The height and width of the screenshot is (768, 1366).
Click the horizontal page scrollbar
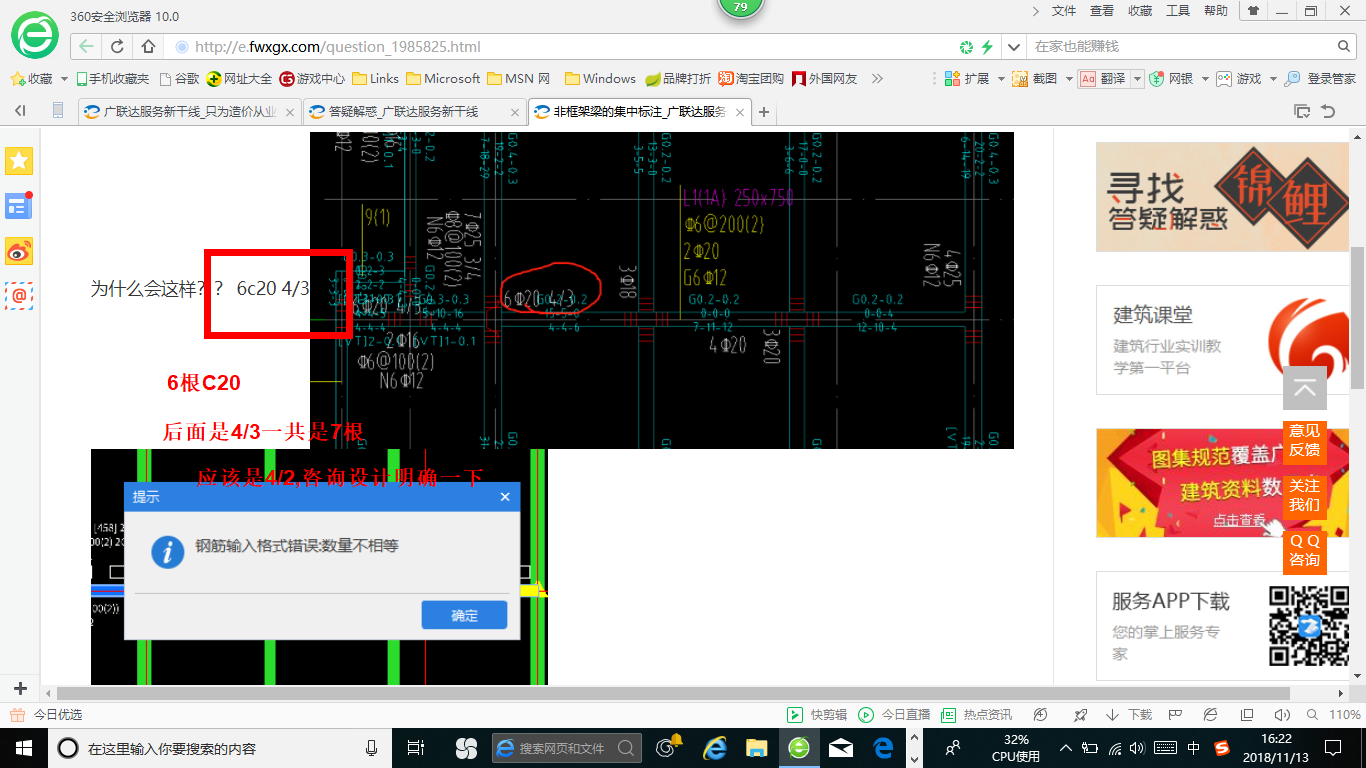tap(673, 693)
